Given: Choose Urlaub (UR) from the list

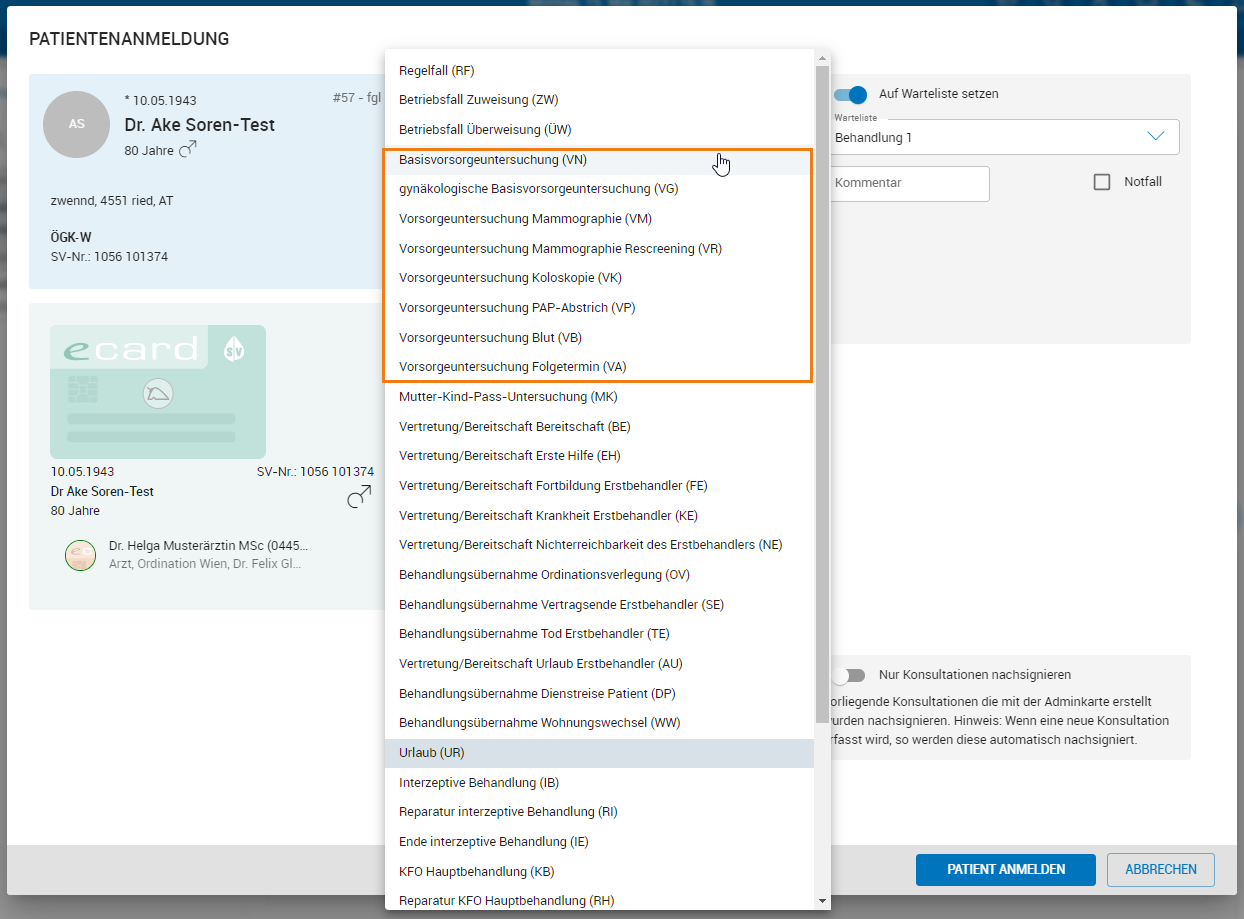Looking at the screenshot, I should click(x=432, y=753).
